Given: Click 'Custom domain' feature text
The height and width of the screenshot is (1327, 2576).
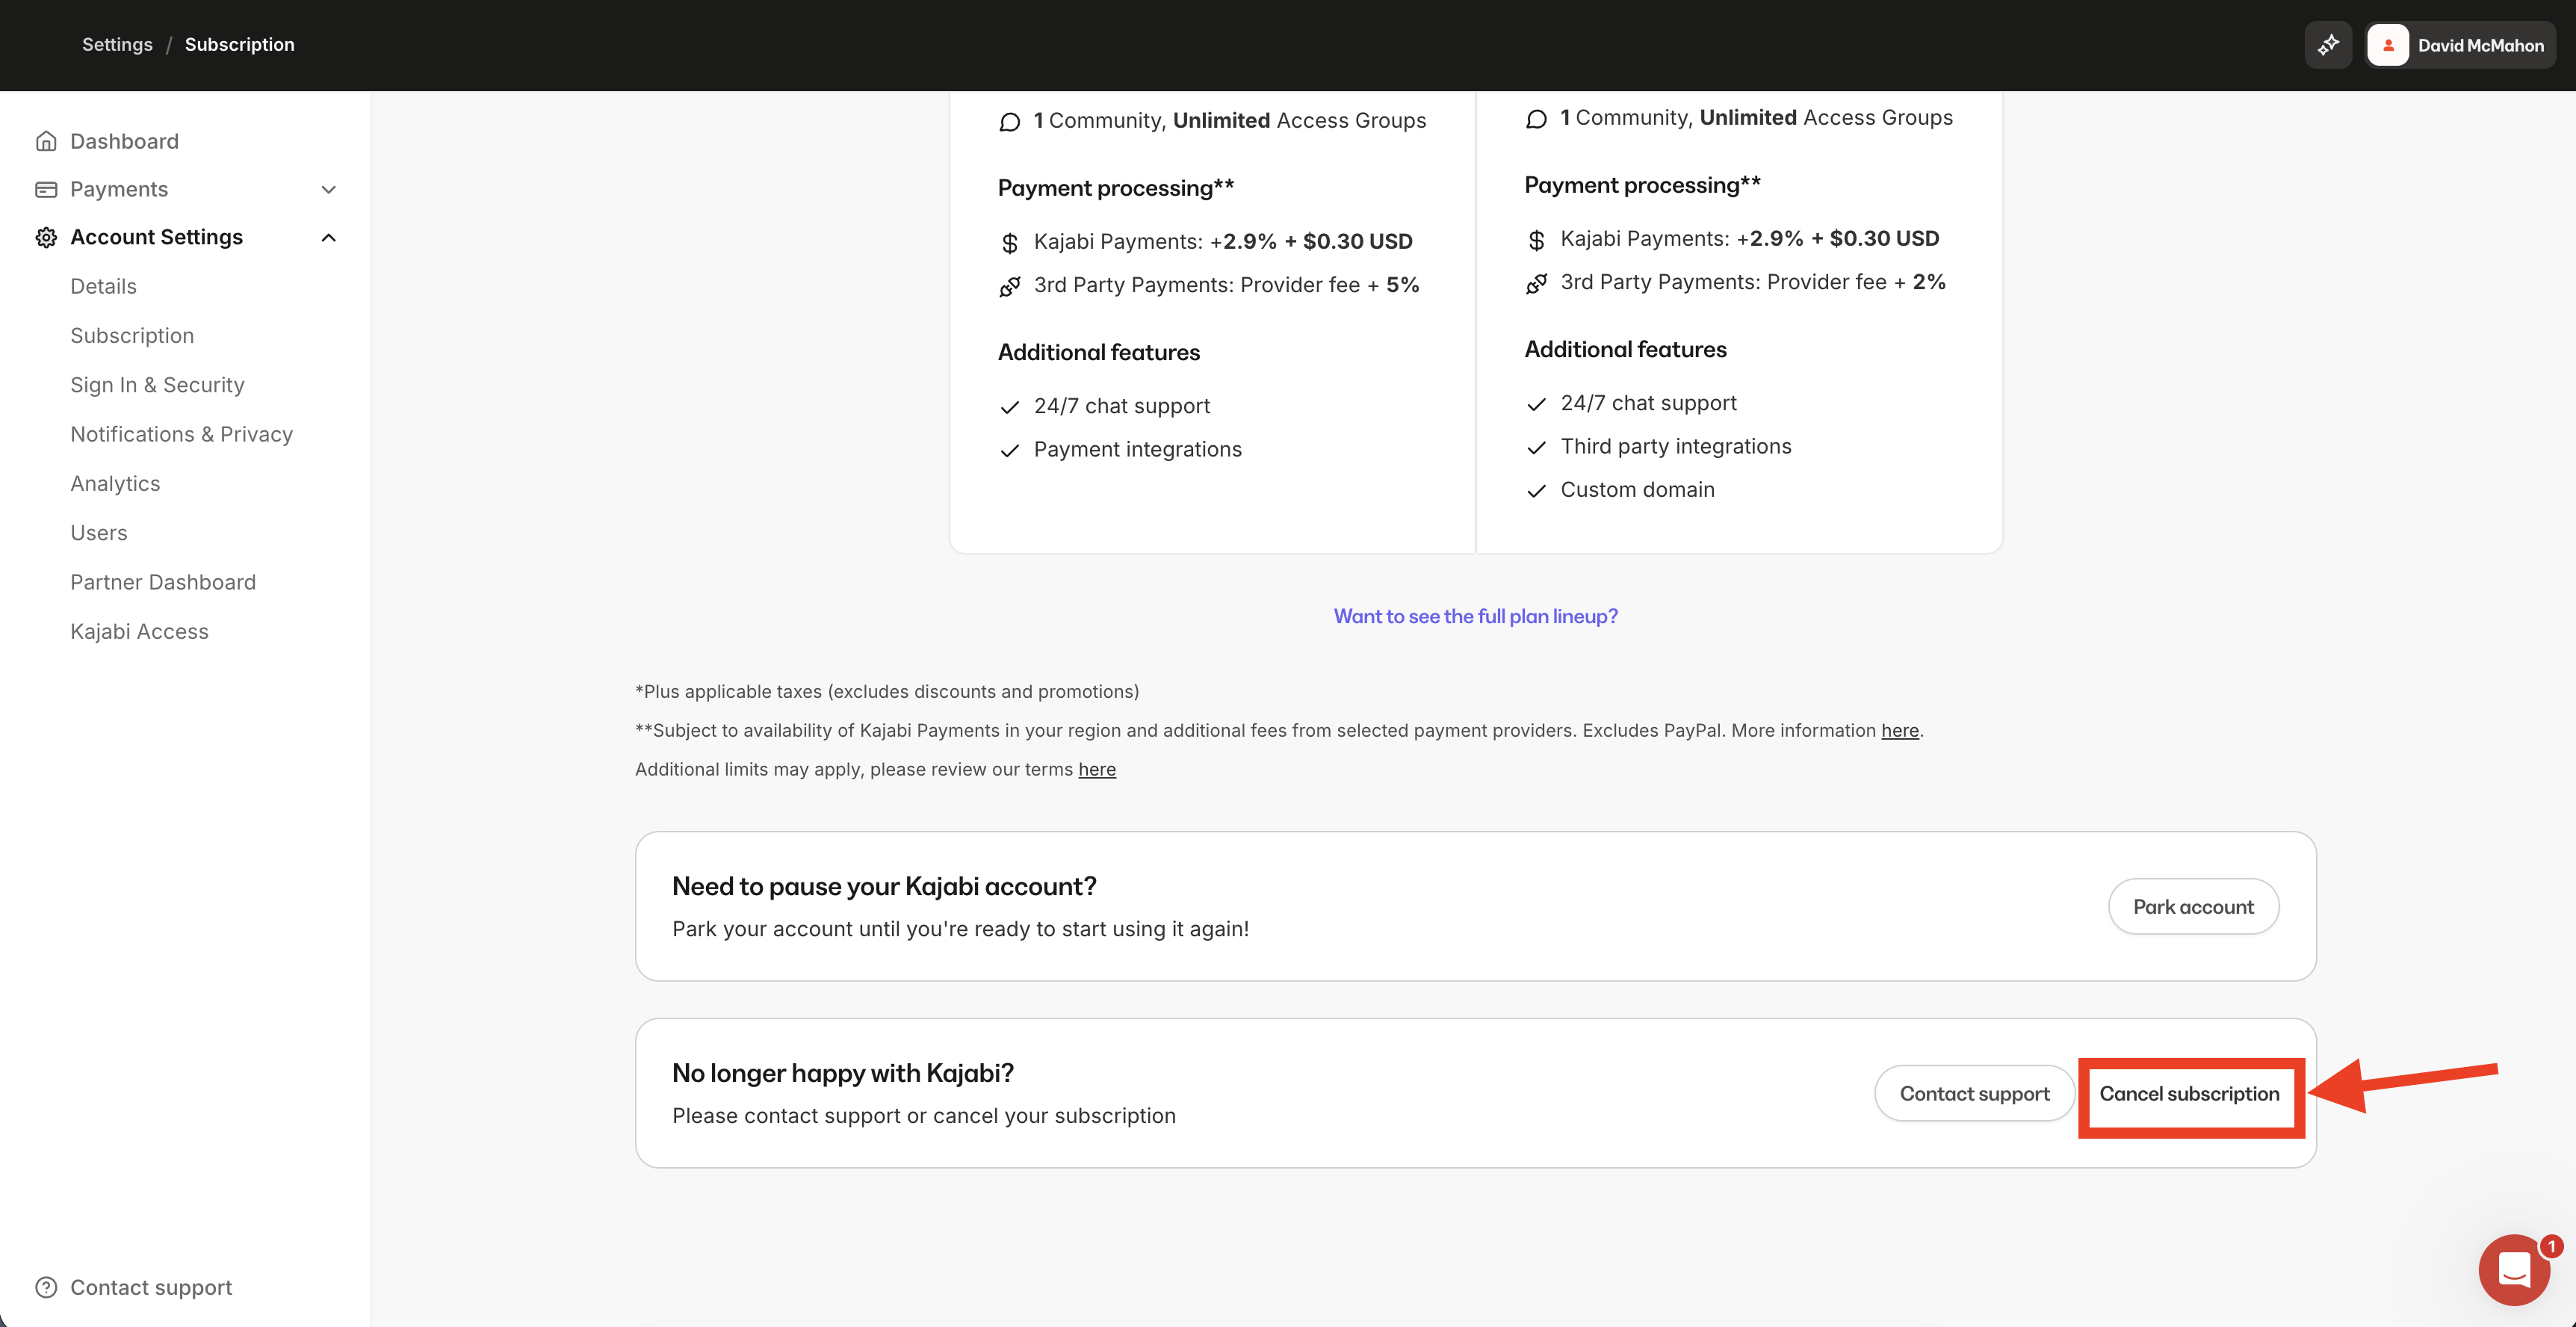Looking at the screenshot, I should point(1637,489).
